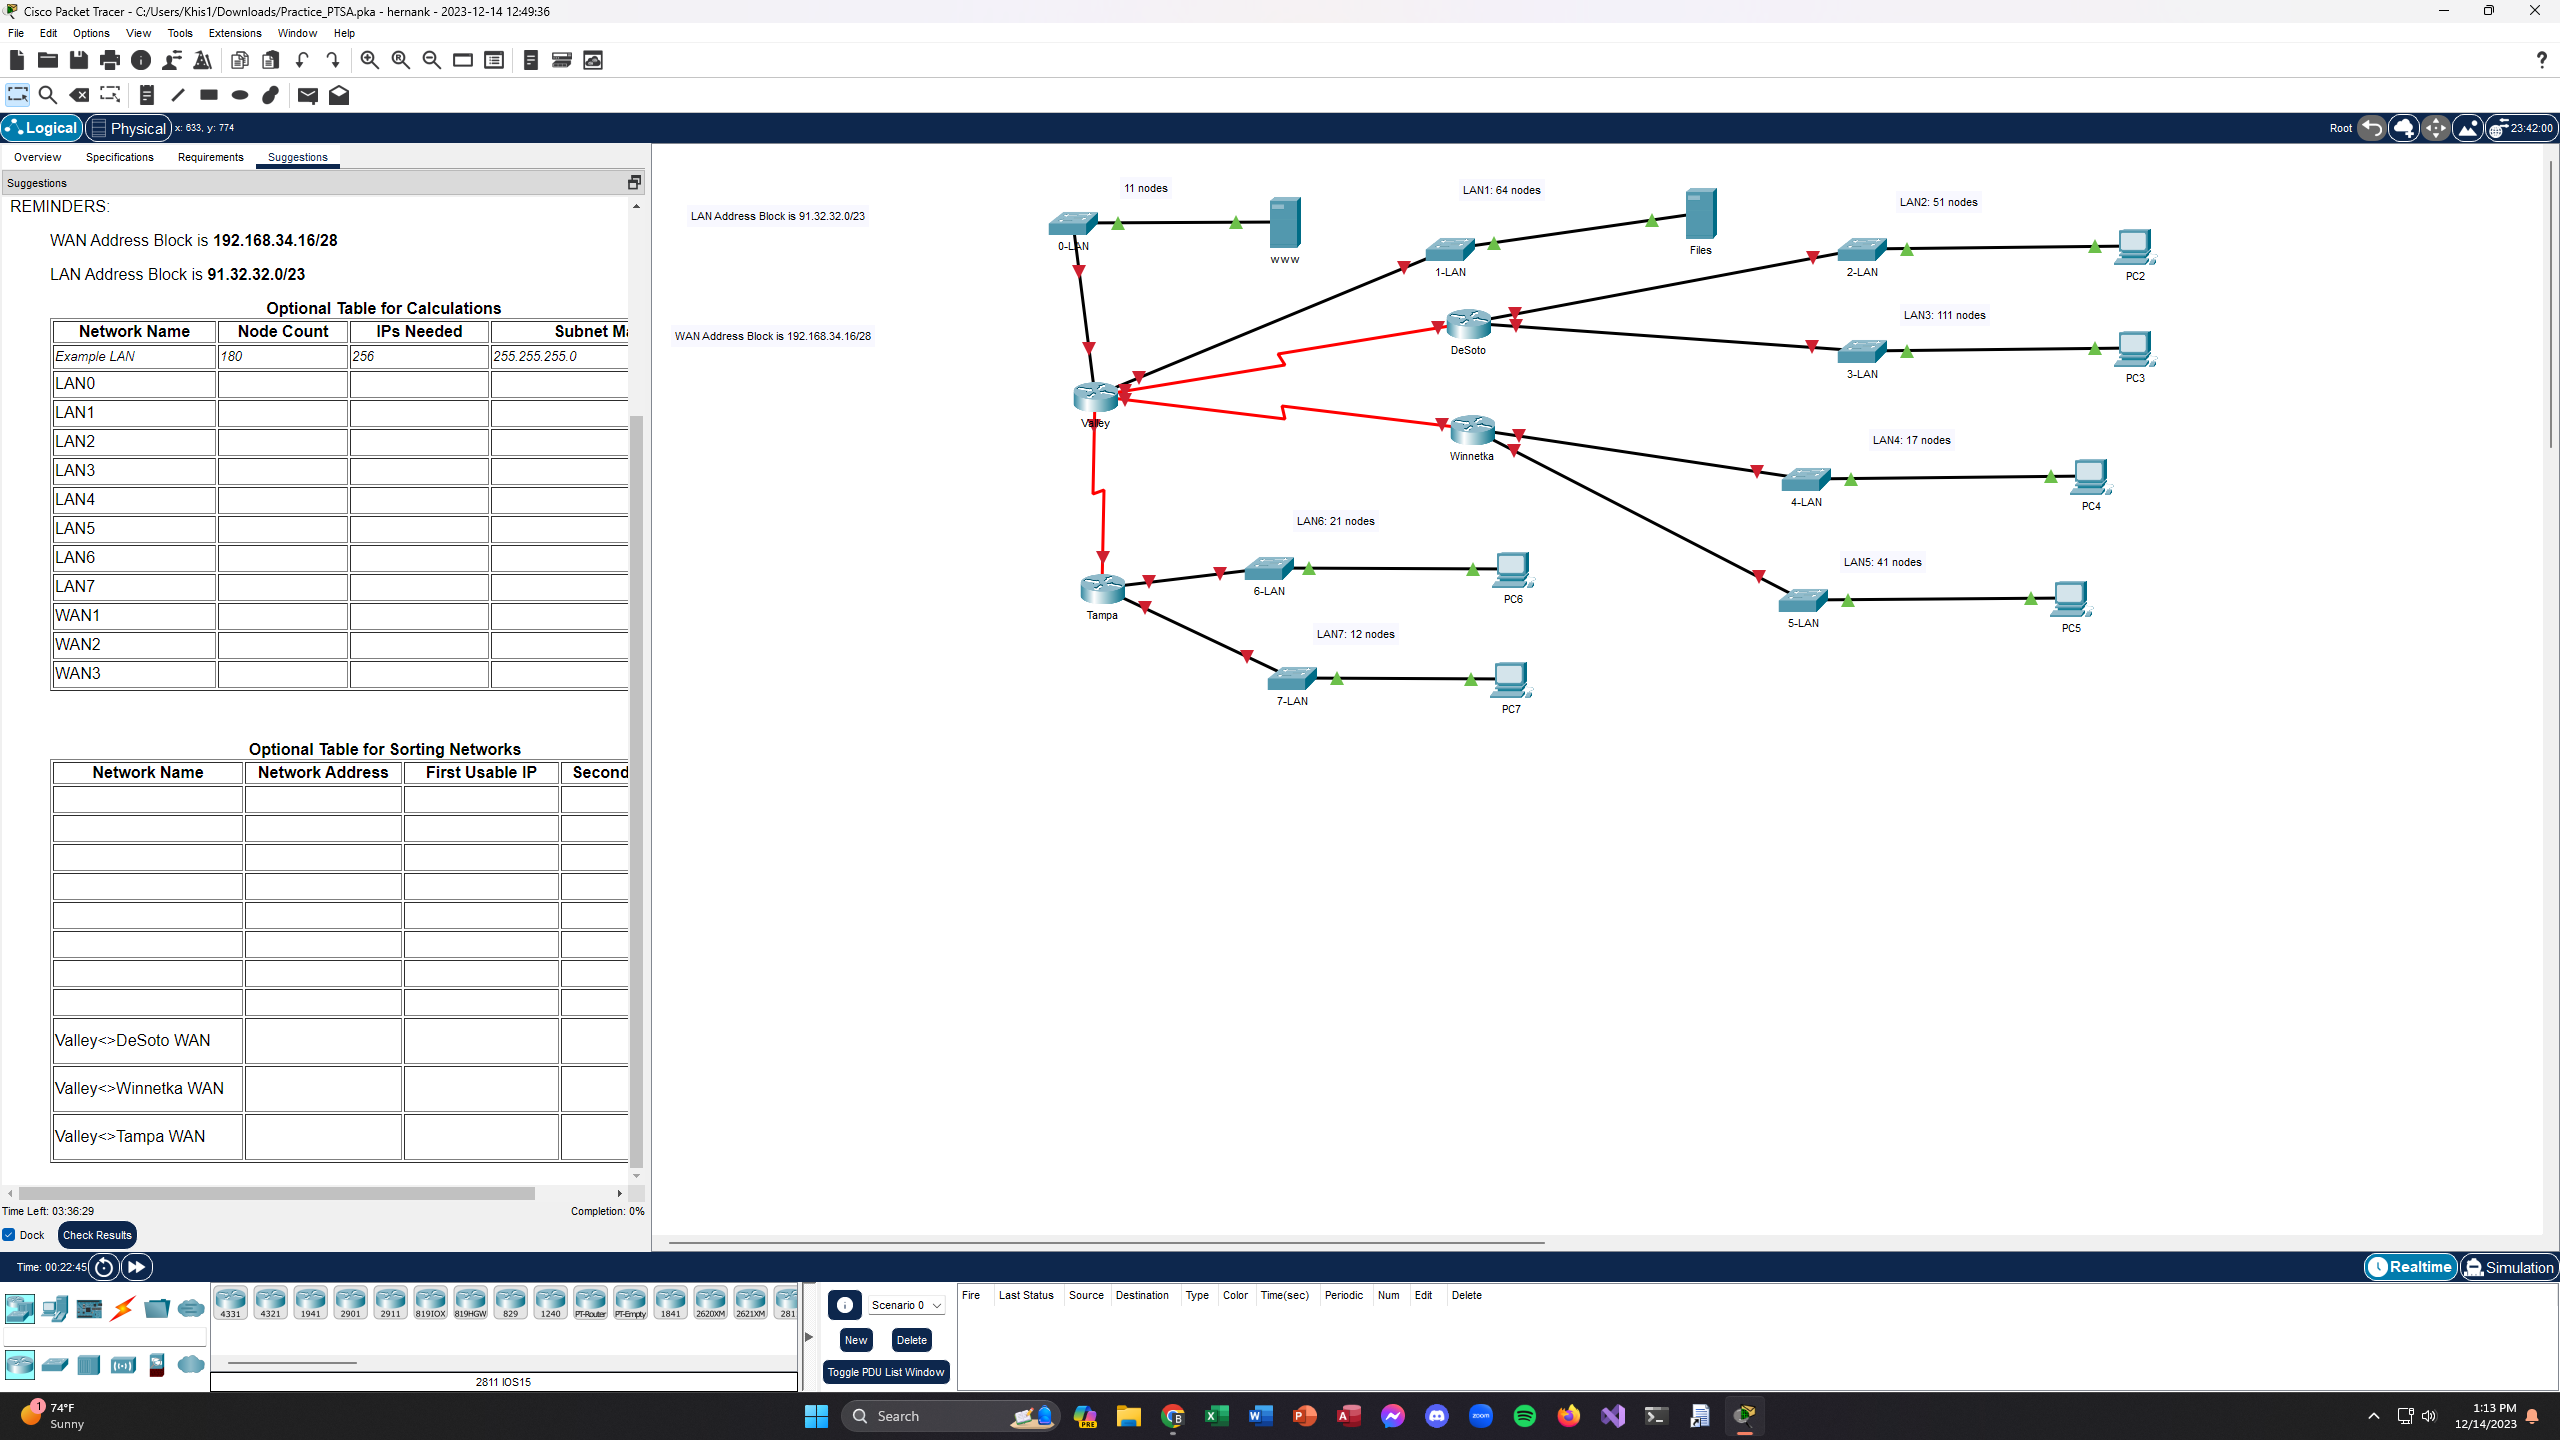Viewport: 2560px width, 1440px height.
Task: Select the Draw Line shape tool
Action: (x=177, y=95)
